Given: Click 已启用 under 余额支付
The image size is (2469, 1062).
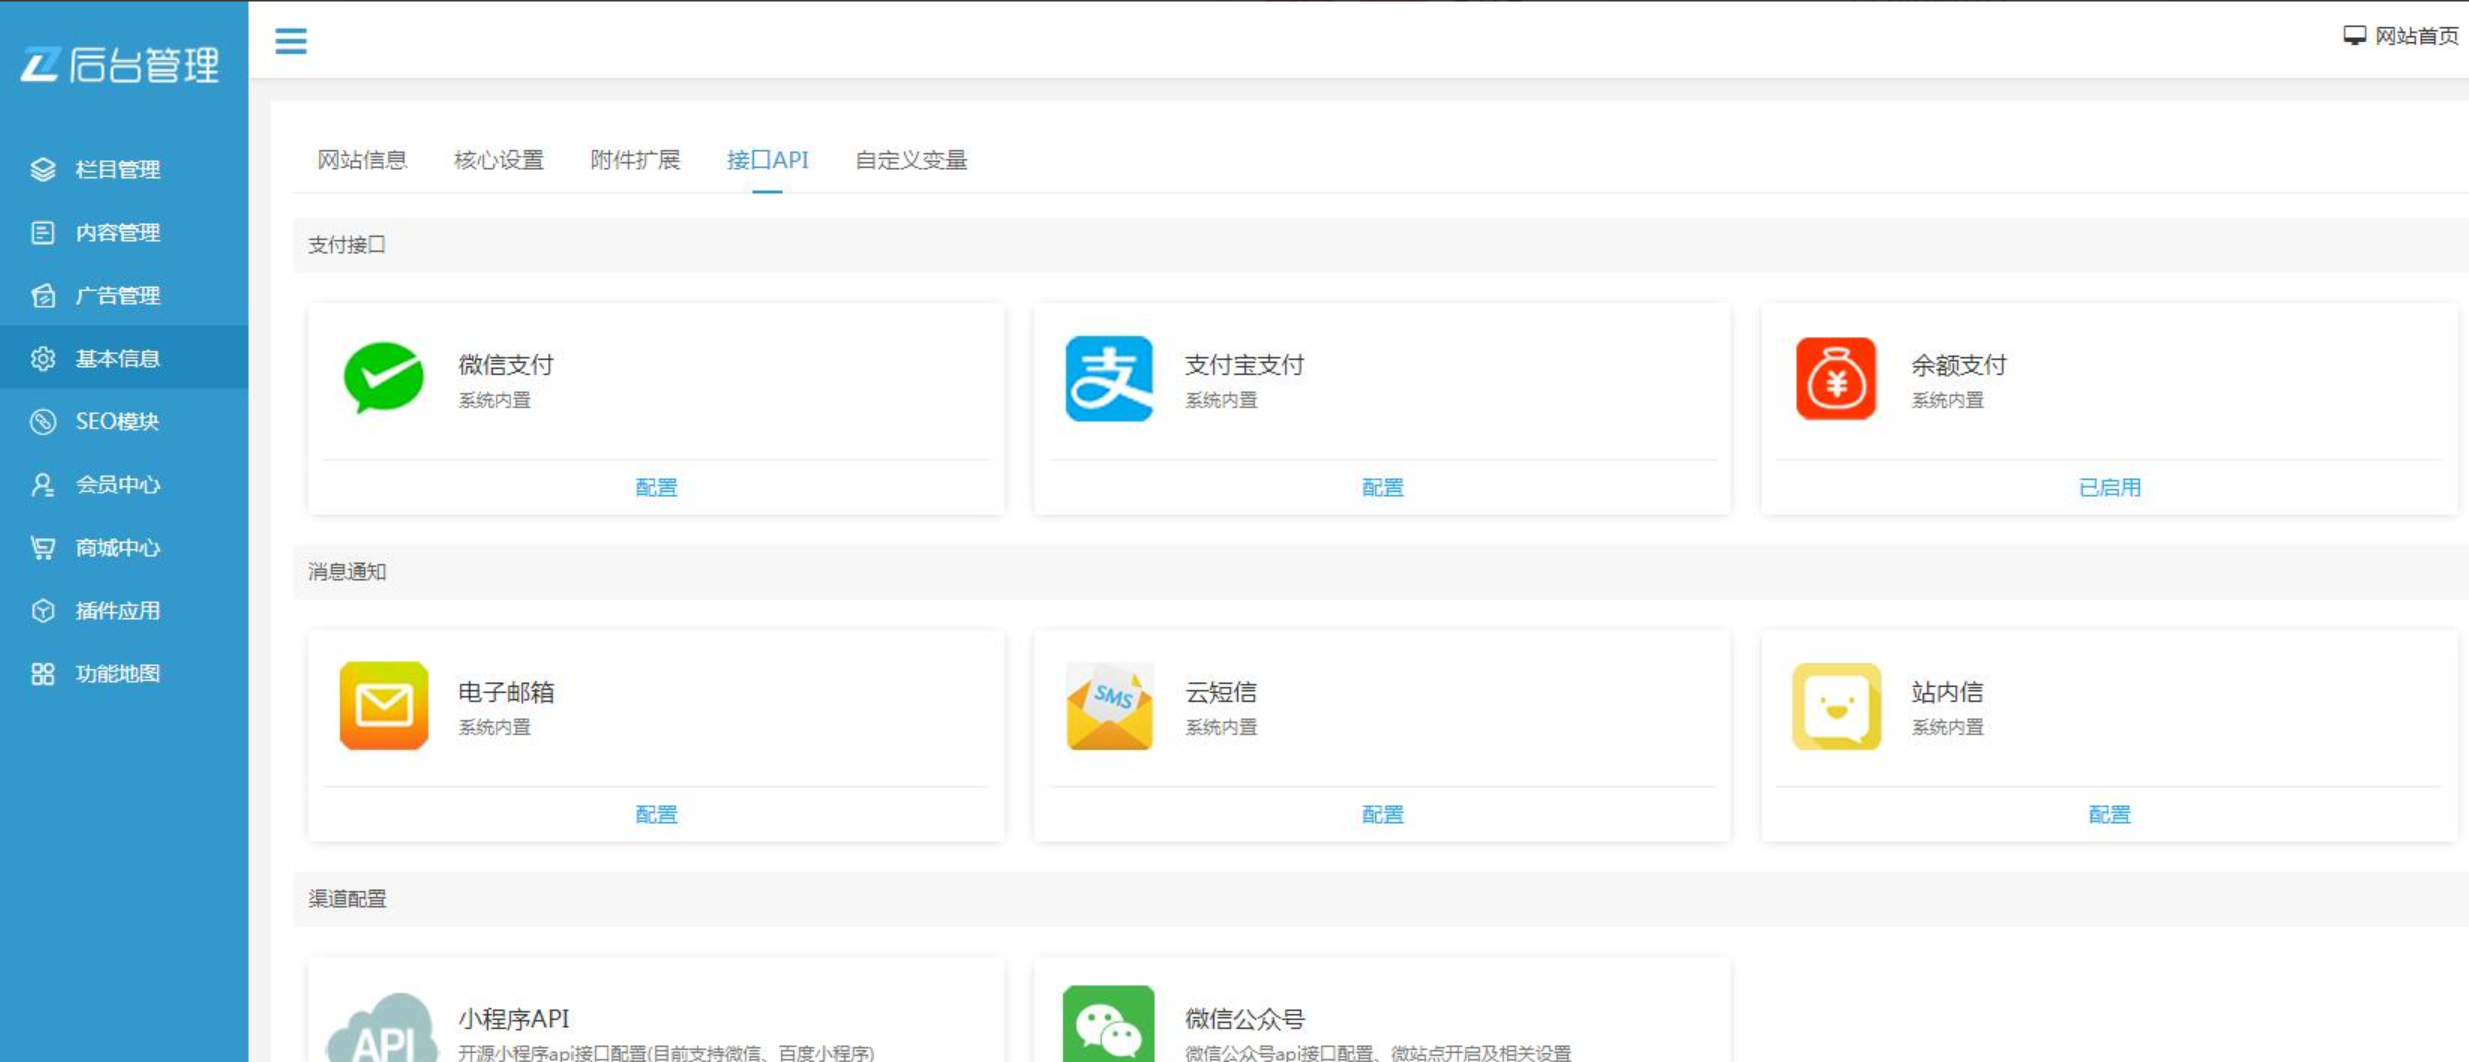Looking at the screenshot, I should pyautogui.click(x=2110, y=487).
